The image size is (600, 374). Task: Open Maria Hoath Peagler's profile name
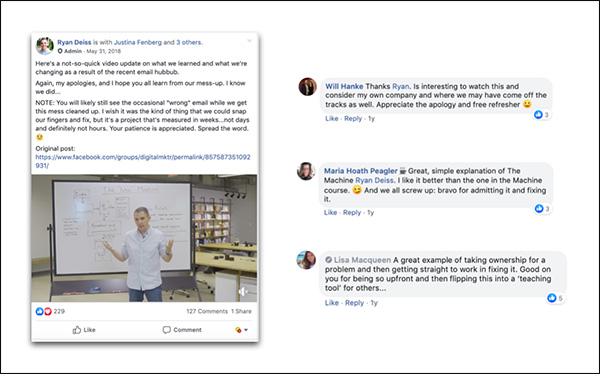pos(360,171)
